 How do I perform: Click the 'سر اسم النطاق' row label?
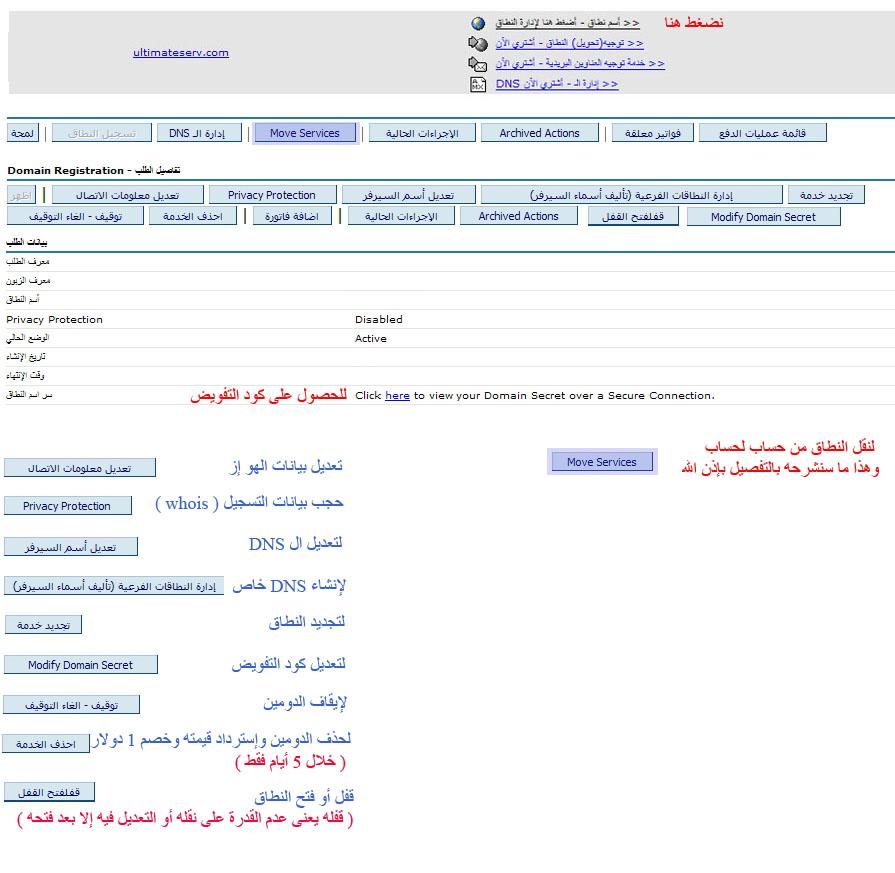pos(29,395)
